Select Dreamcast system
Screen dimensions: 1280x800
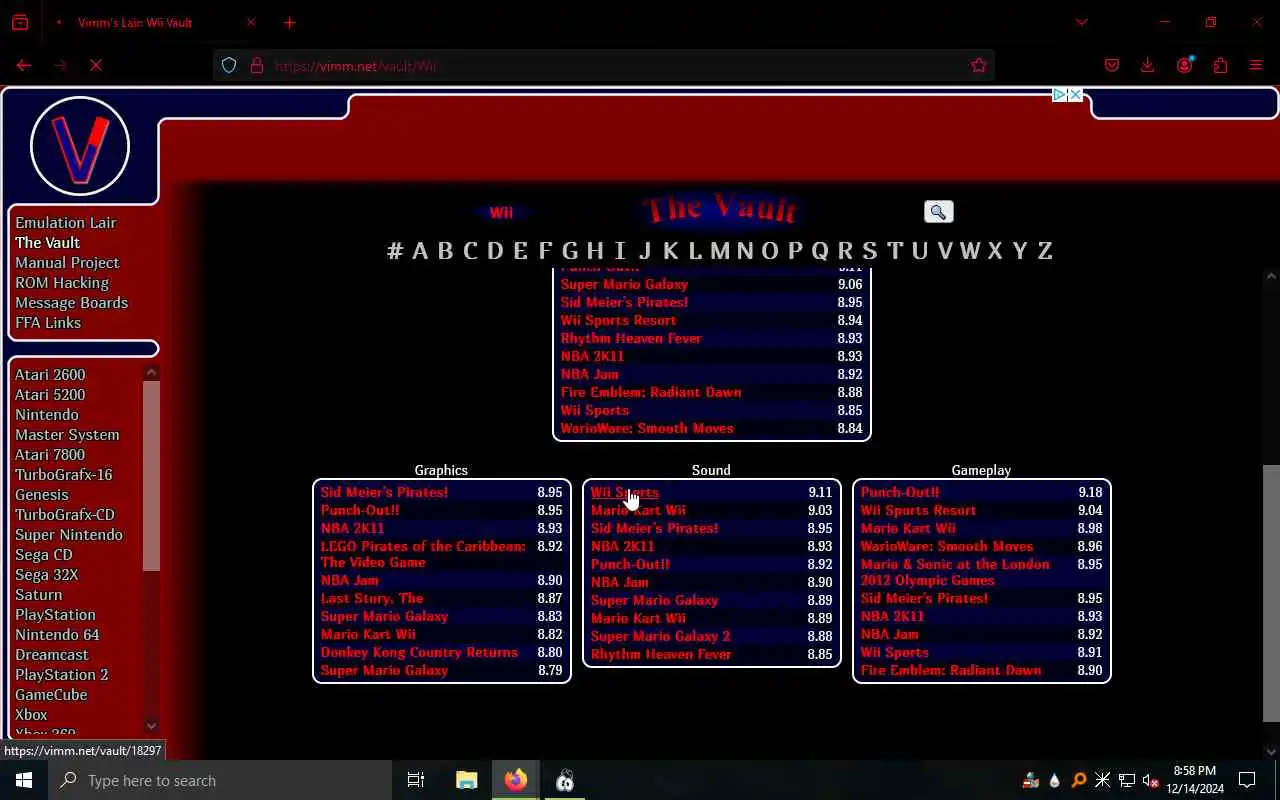click(52, 654)
